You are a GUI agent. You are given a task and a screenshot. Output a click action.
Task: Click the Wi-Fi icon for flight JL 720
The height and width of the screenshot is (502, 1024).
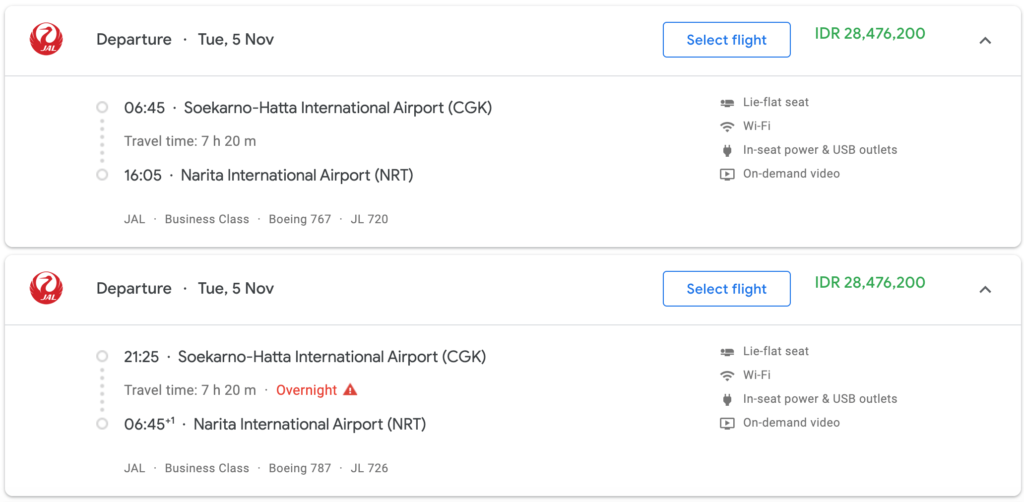727,127
